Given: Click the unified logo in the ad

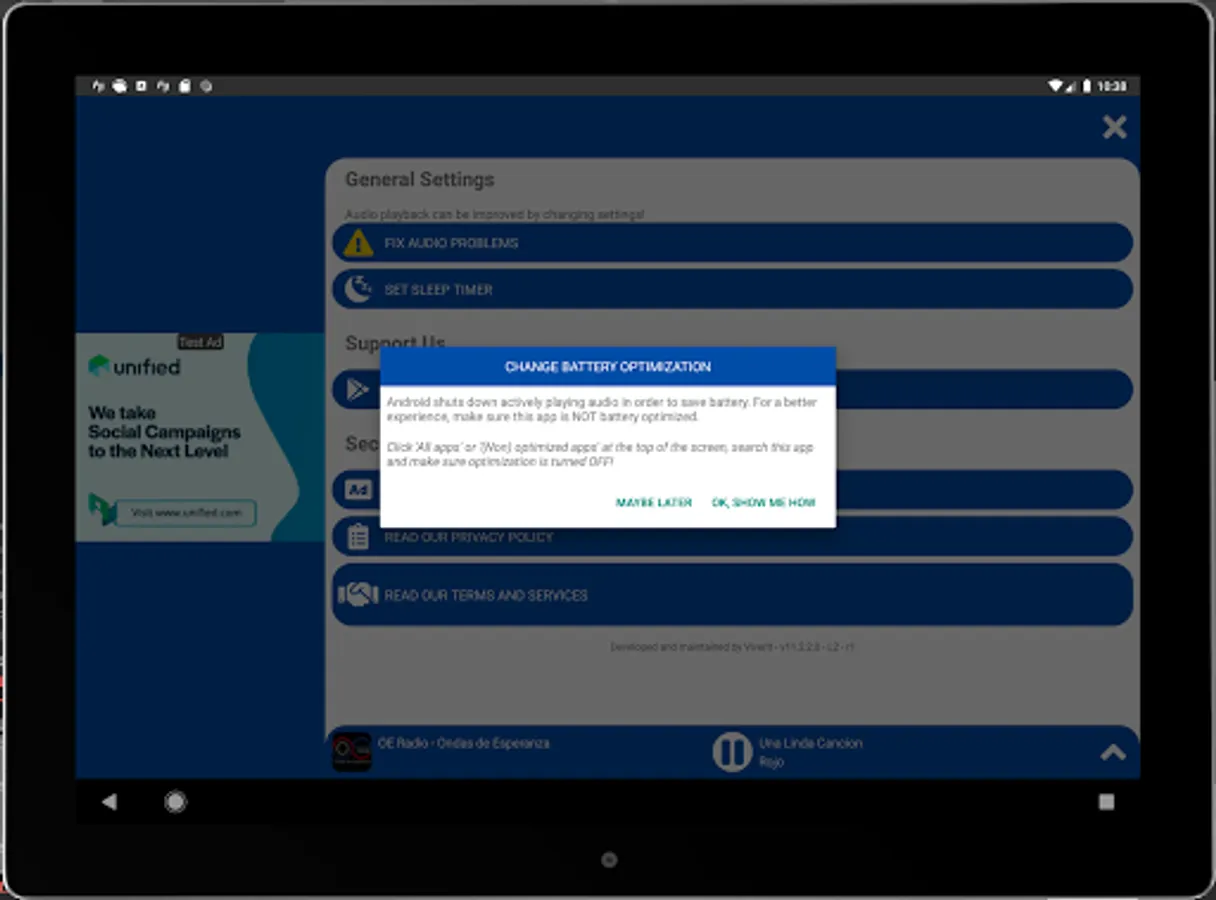Looking at the screenshot, I should click(134, 366).
